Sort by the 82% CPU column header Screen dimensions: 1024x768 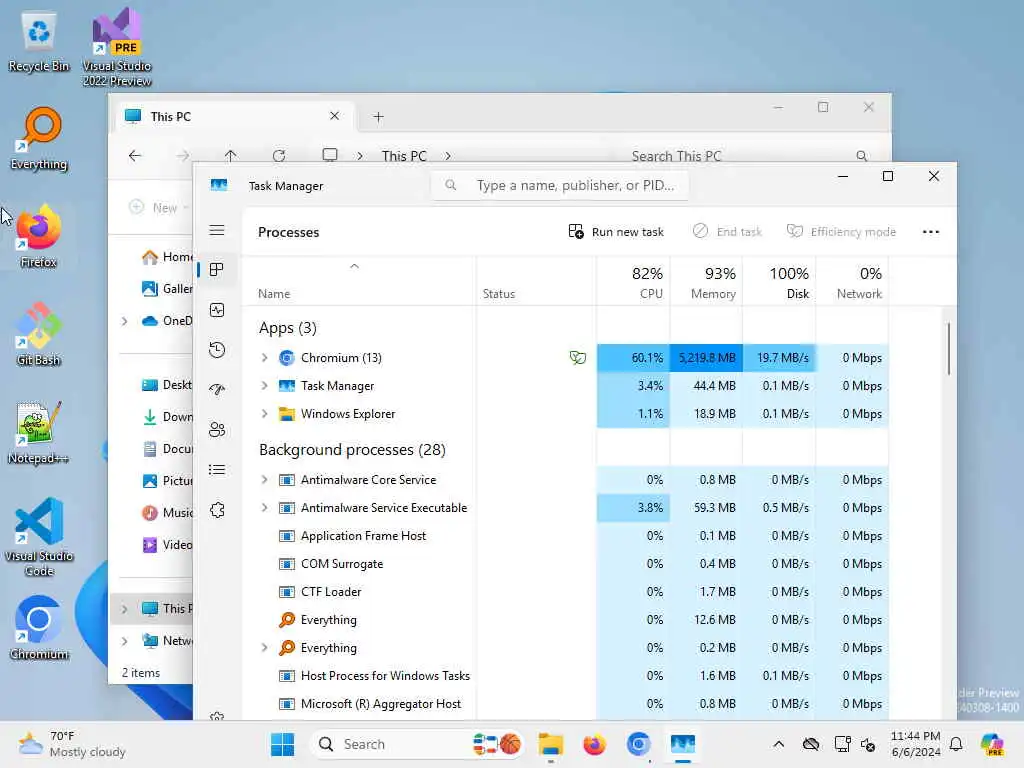pos(633,282)
